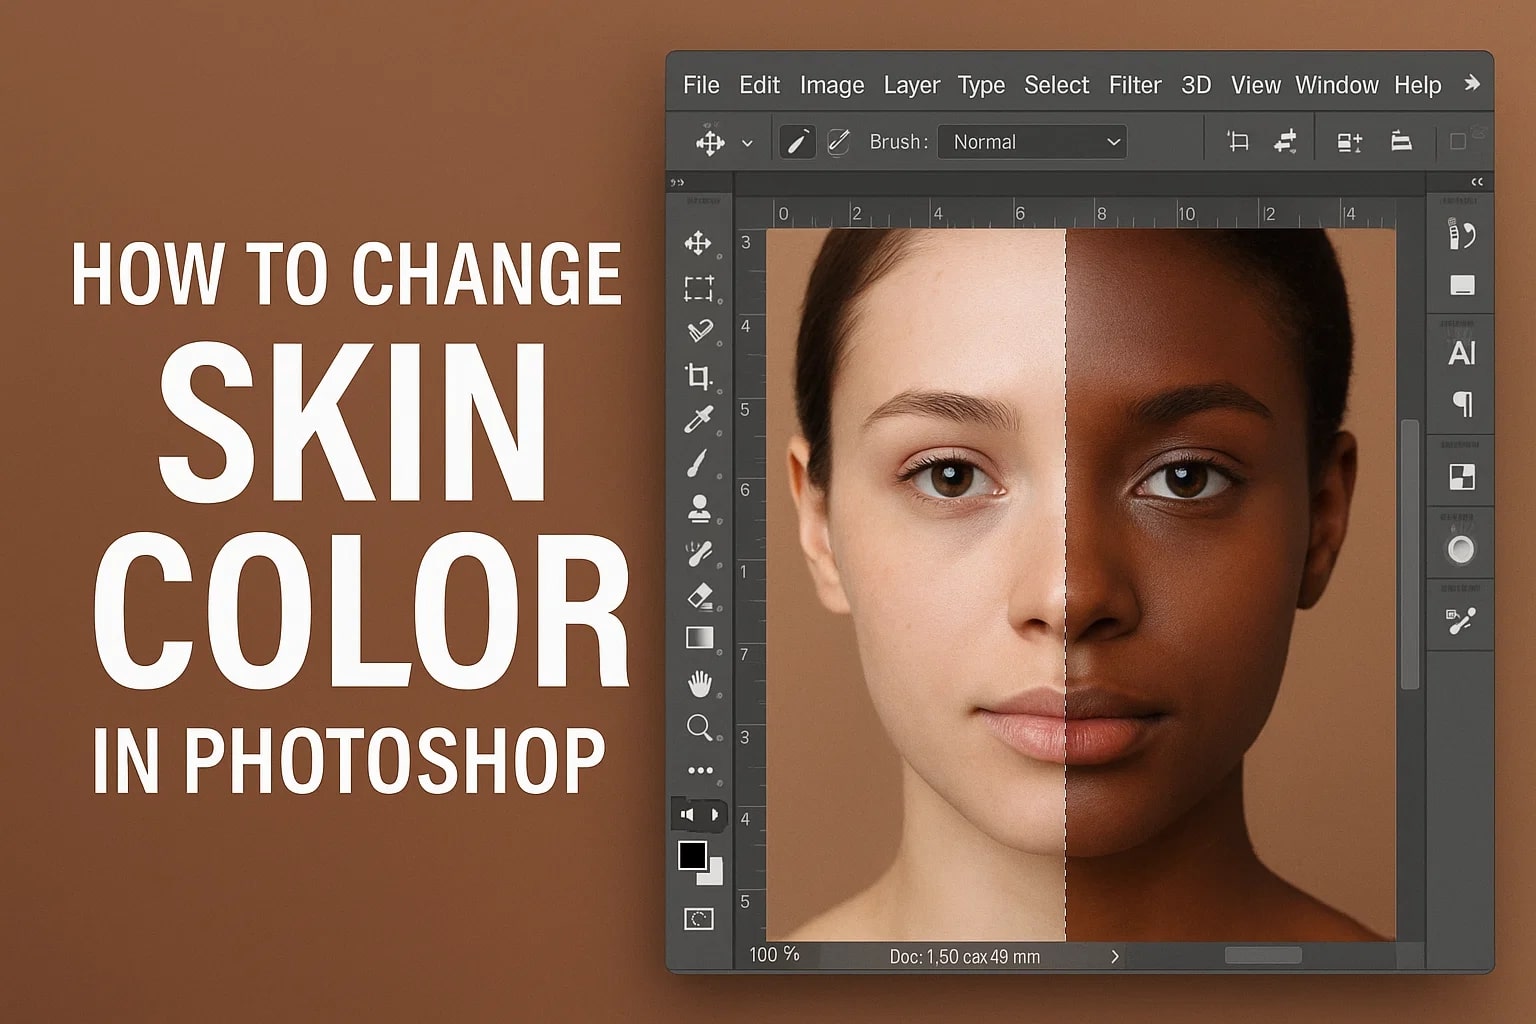Choose the Eyedropper tool
Image resolution: width=1536 pixels, height=1024 pixels.
coord(698,420)
